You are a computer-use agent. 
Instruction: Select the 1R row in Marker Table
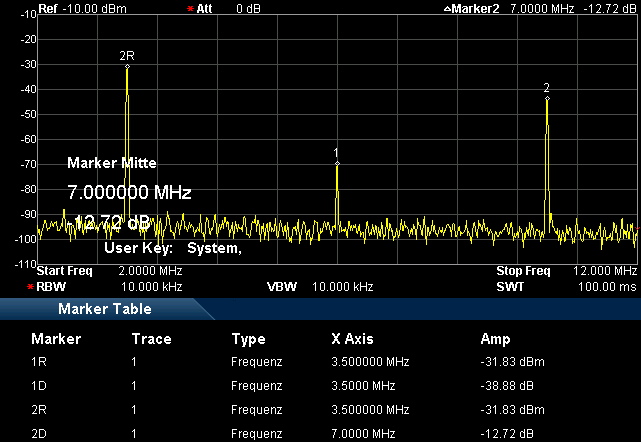(320, 362)
